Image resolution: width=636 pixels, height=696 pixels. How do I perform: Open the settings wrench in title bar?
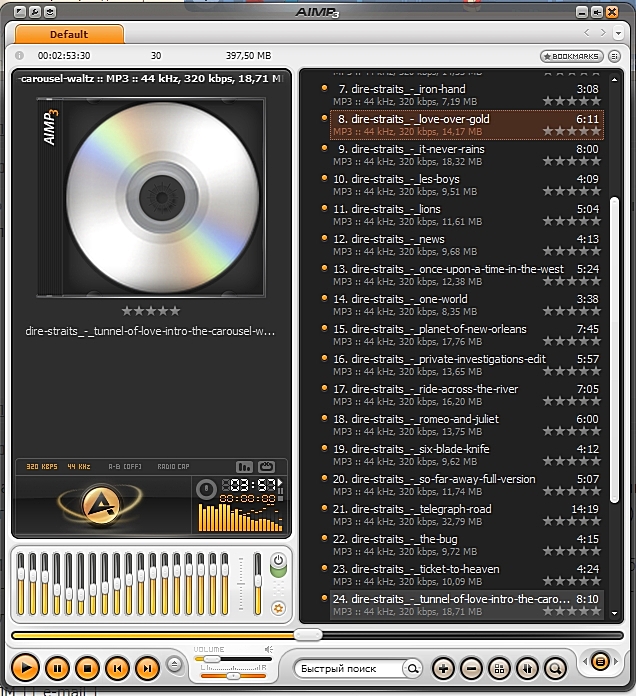[35, 12]
